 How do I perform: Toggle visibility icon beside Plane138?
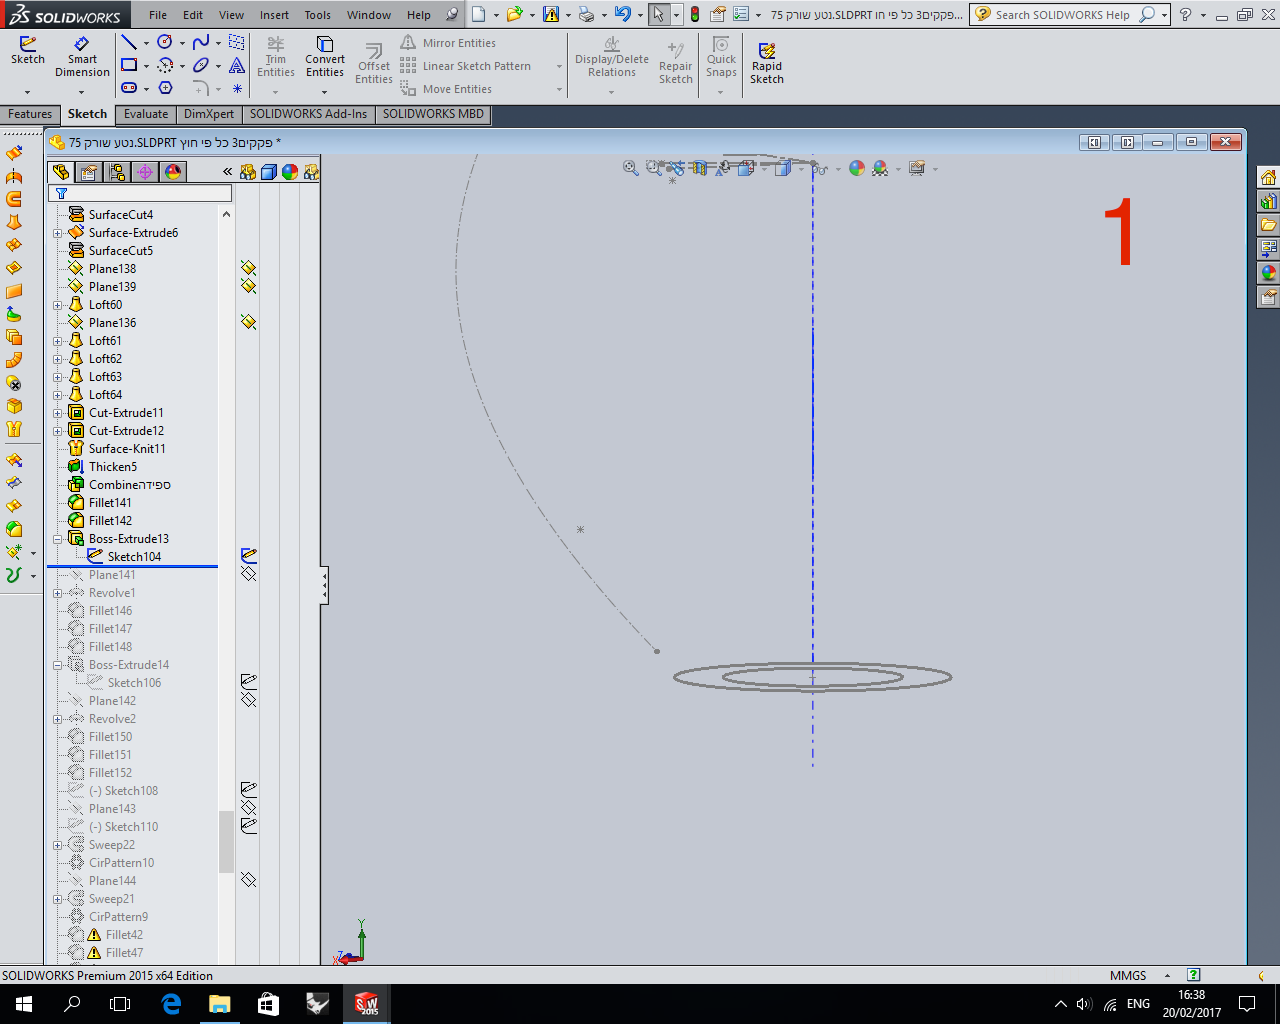point(249,268)
